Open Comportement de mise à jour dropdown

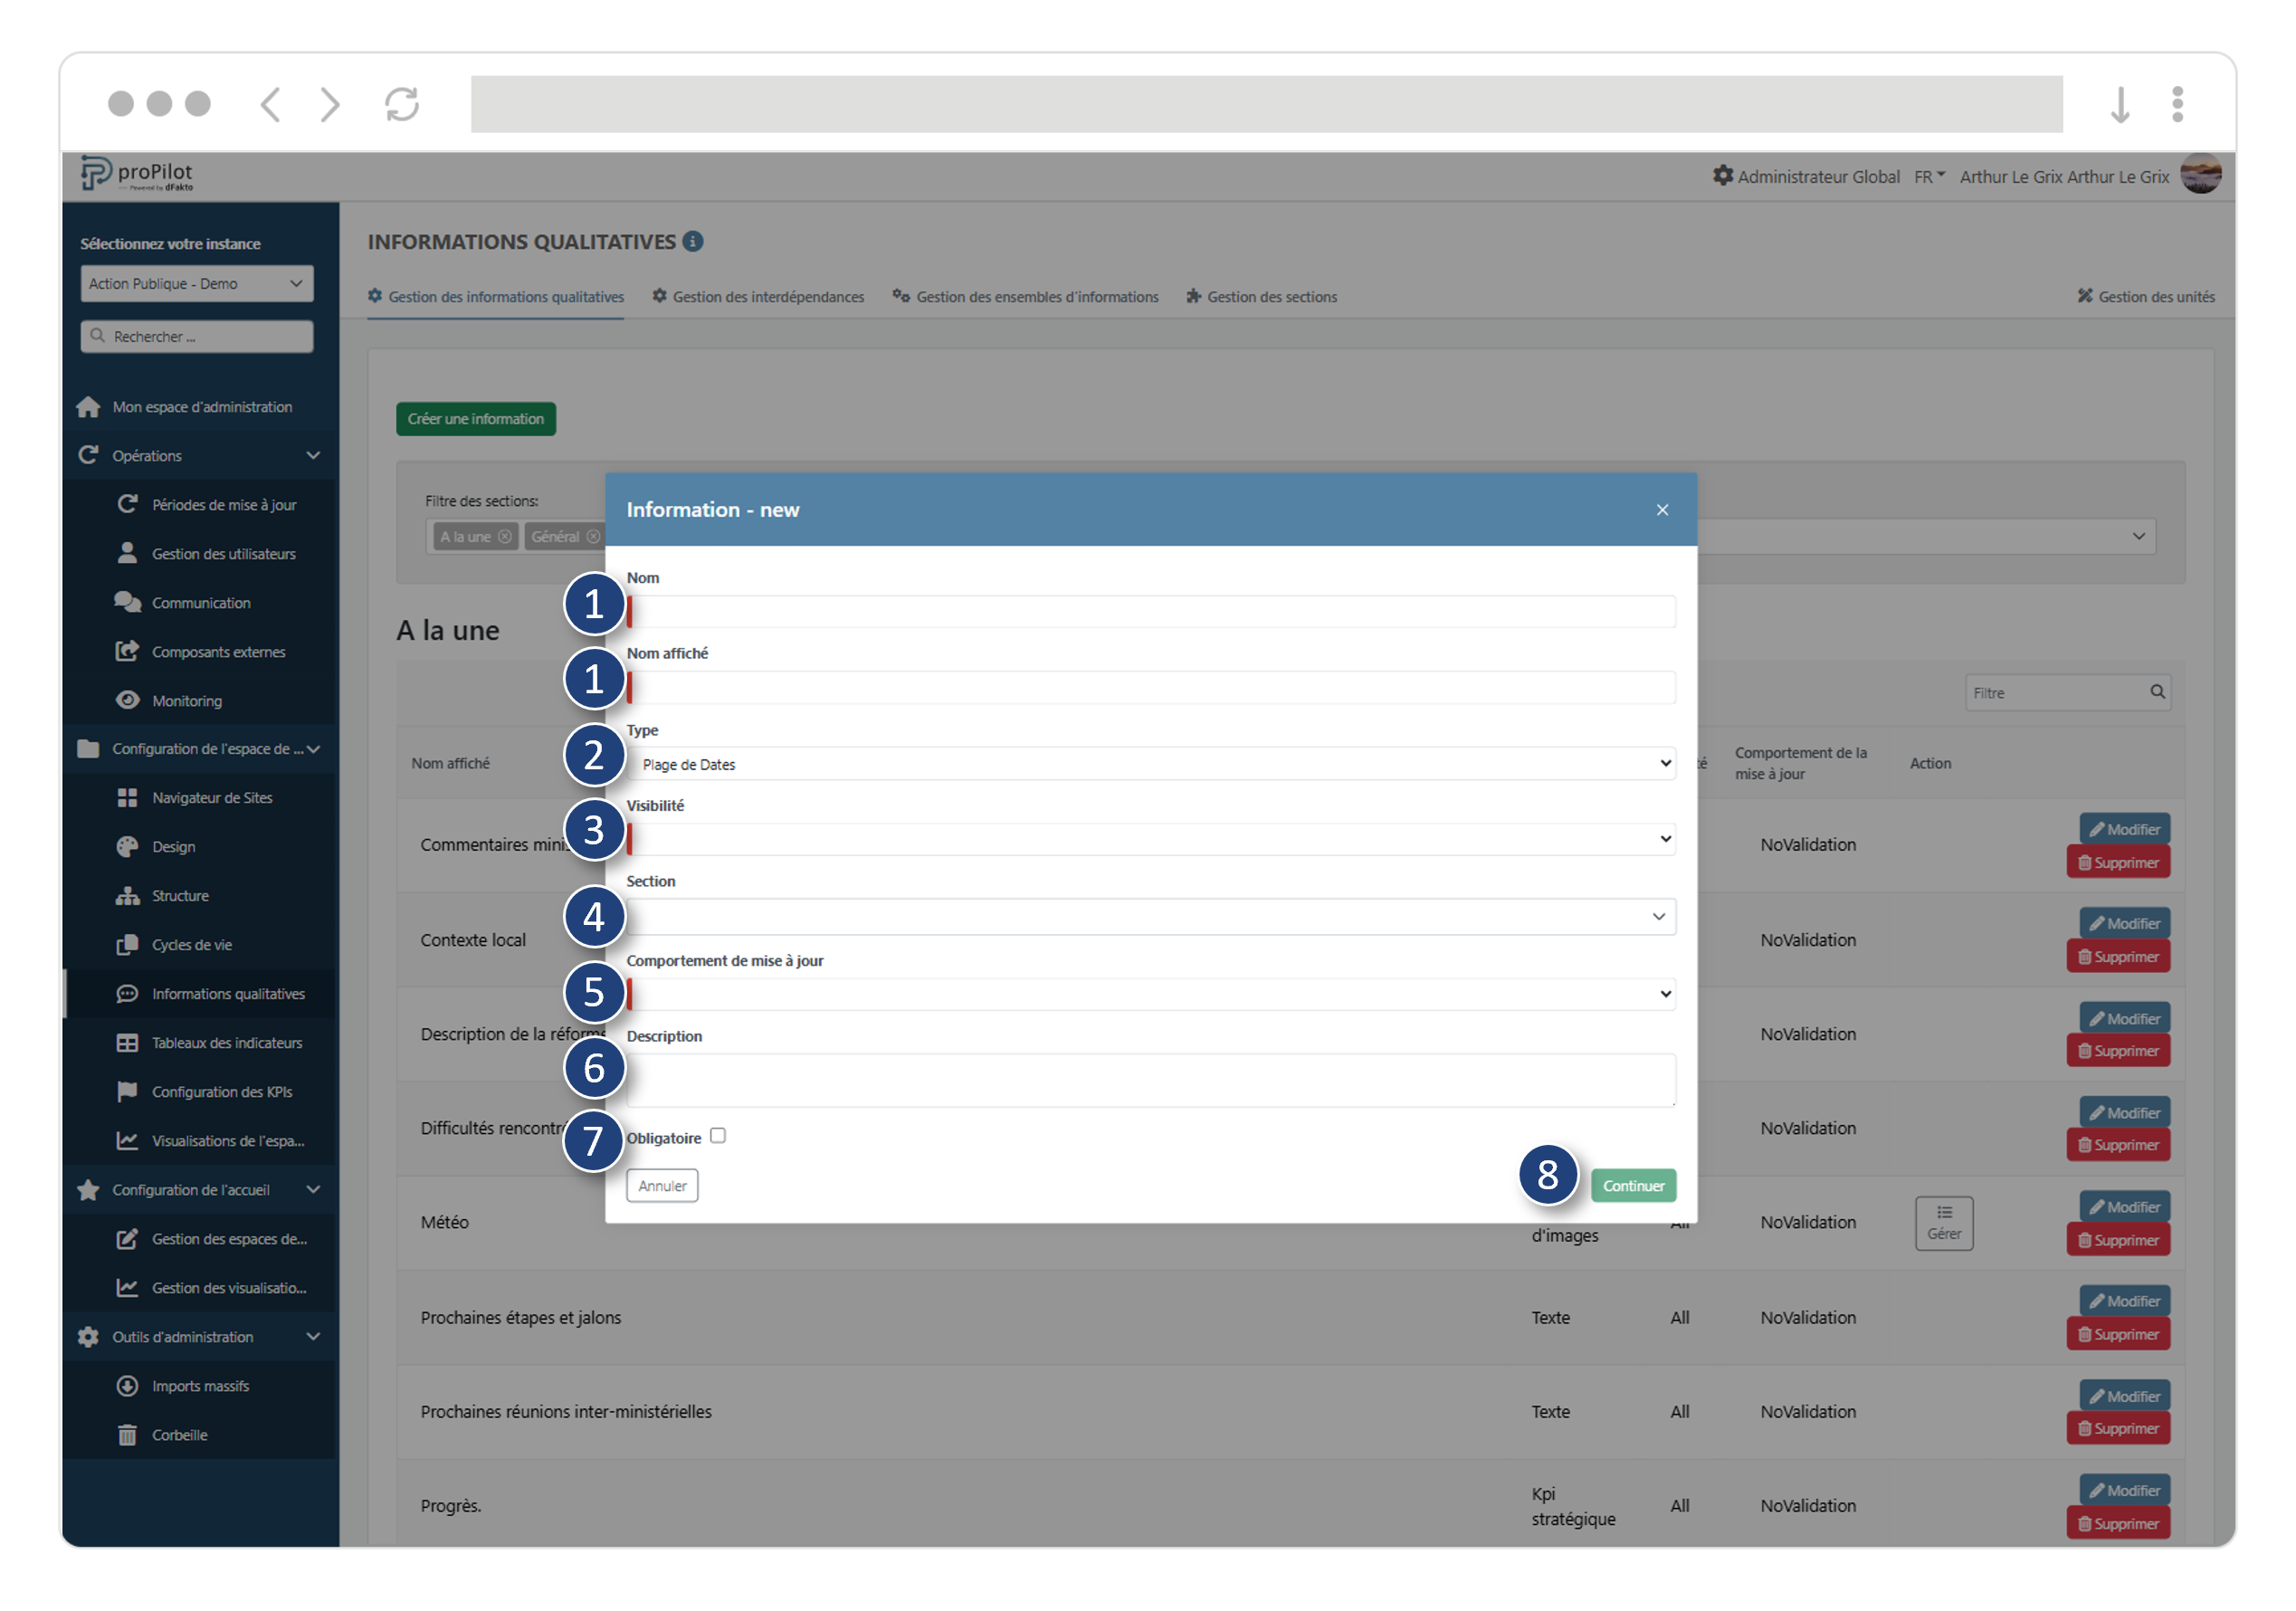(1150, 994)
